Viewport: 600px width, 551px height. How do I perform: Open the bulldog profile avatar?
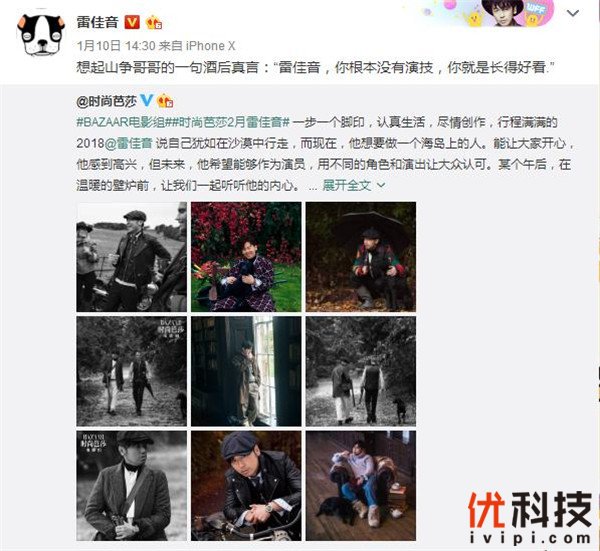(41, 35)
